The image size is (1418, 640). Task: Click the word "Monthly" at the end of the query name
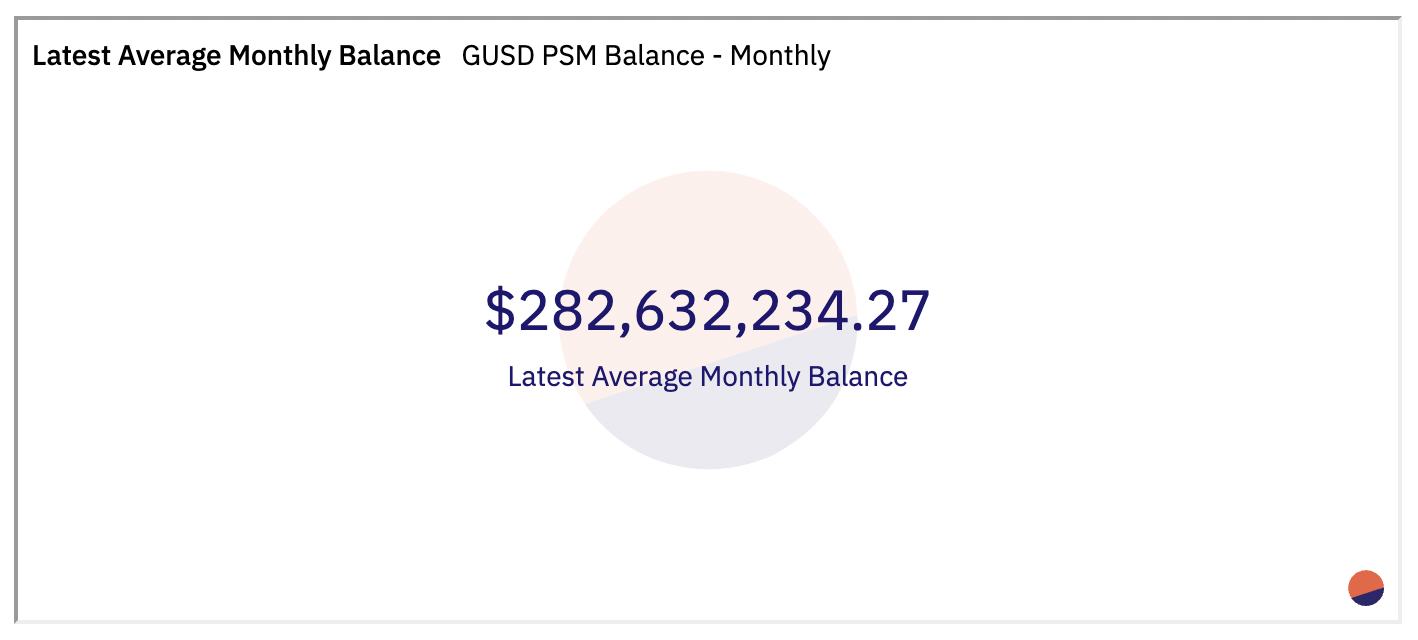click(x=780, y=56)
